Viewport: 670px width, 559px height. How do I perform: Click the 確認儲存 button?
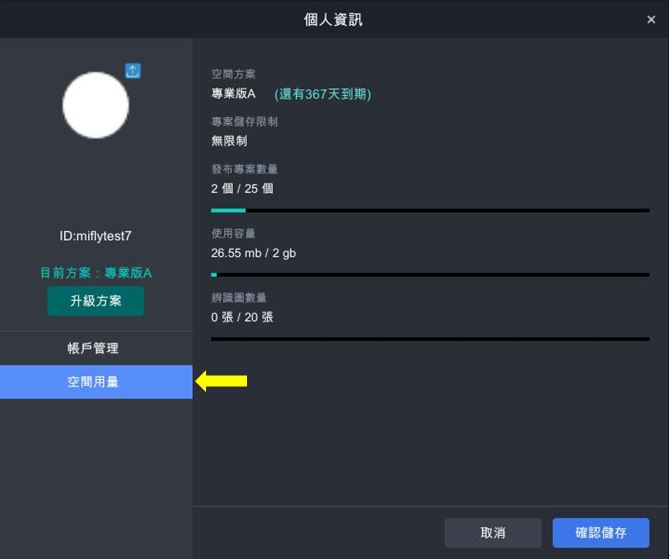tap(601, 533)
